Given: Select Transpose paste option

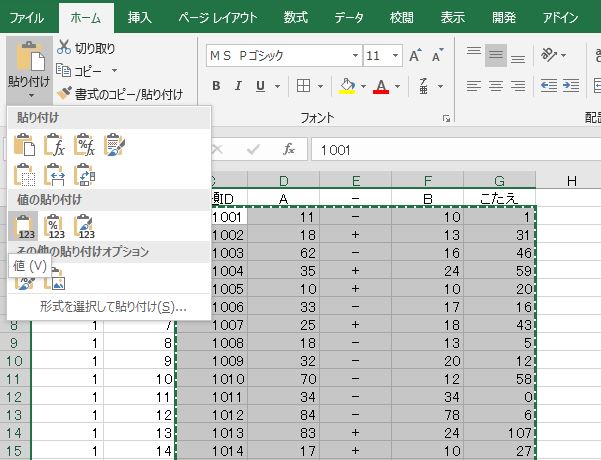Looking at the screenshot, I should tap(84, 175).
